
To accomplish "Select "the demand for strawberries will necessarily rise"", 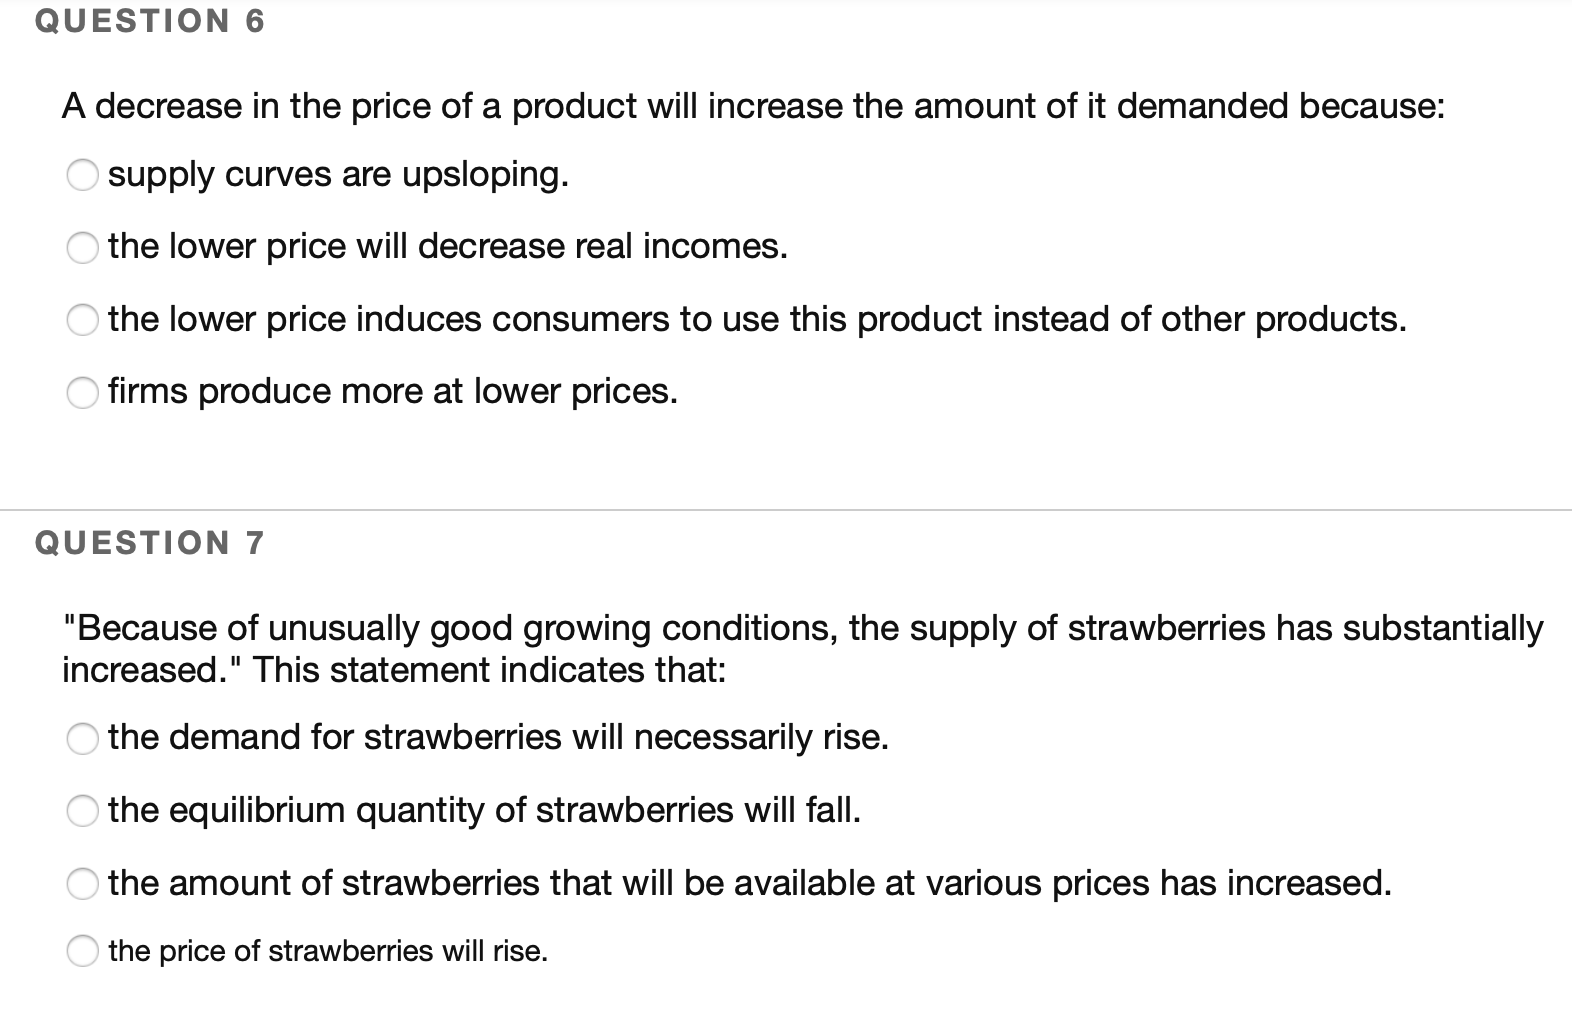I will tap(84, 740).
